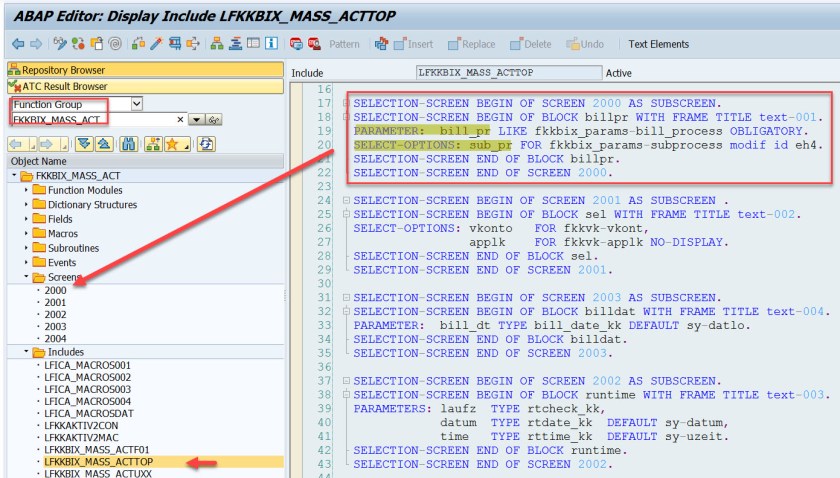Open the blue information (i) icon

(272, 44)
